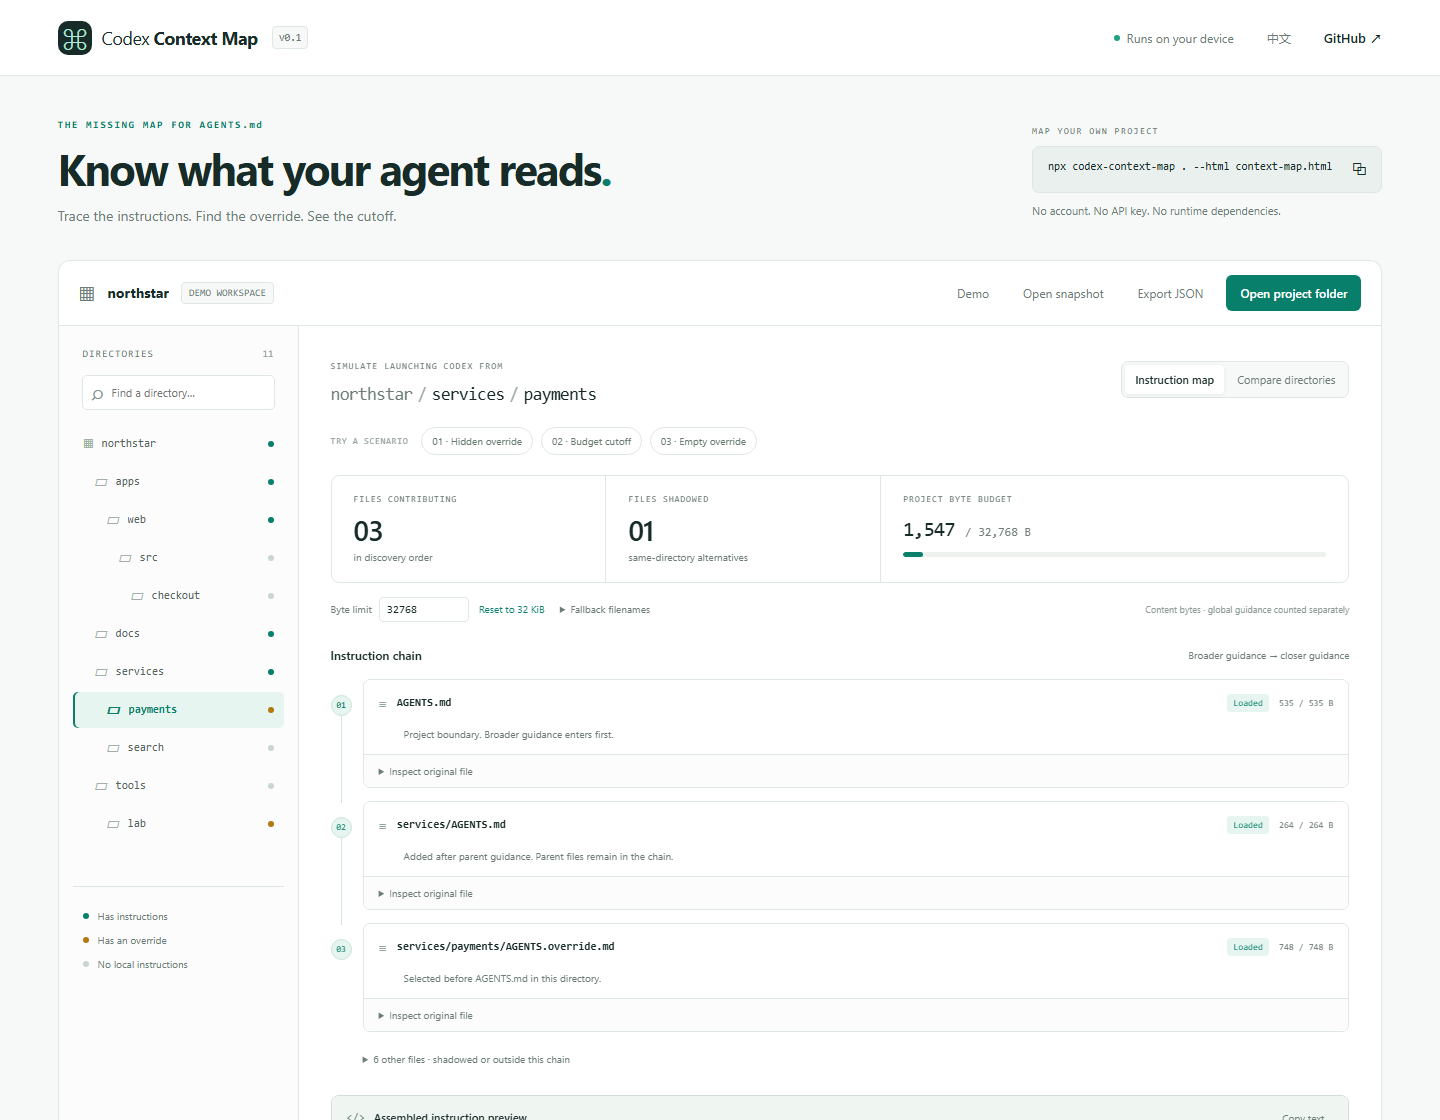The width and height of the screenshot is (1440, 1120).
Task: Click northstar breadcrumb segment
Action: pyautogui.click(x=372, y=394)
